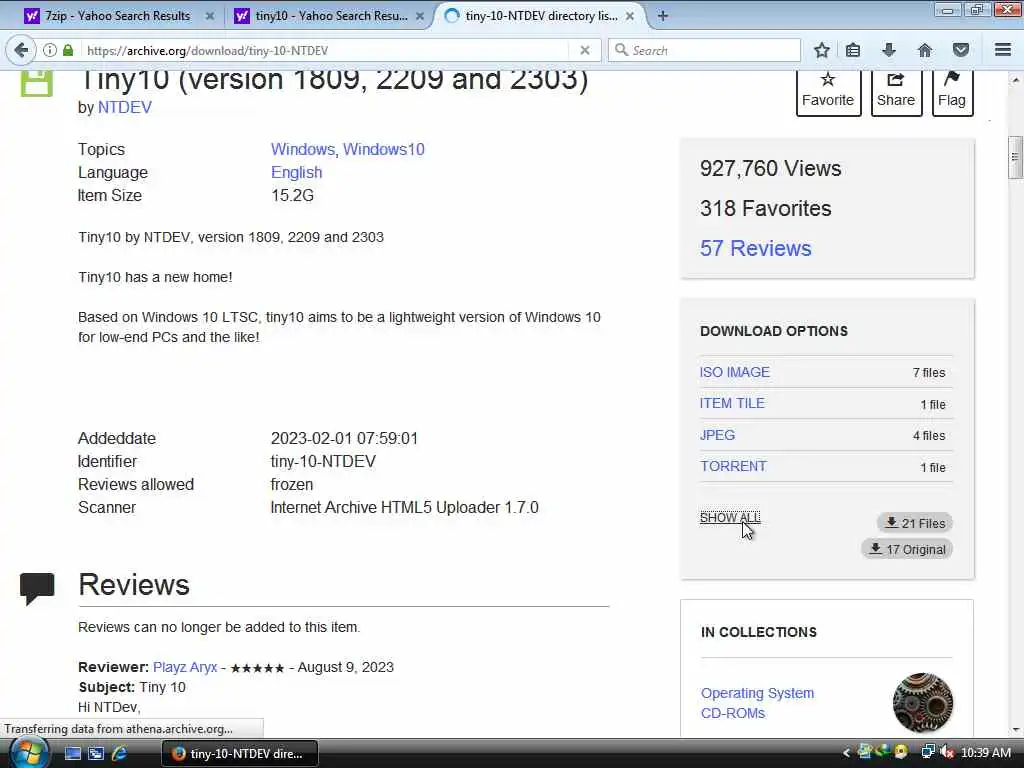Select the tiny-10-NTDEV directory listing tab
The image size is (1024, 768).
pos(541,16)
